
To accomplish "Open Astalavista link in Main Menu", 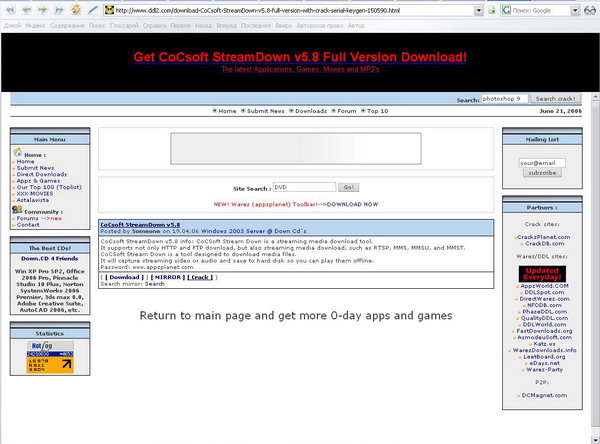I will click(x=33, y=200).
